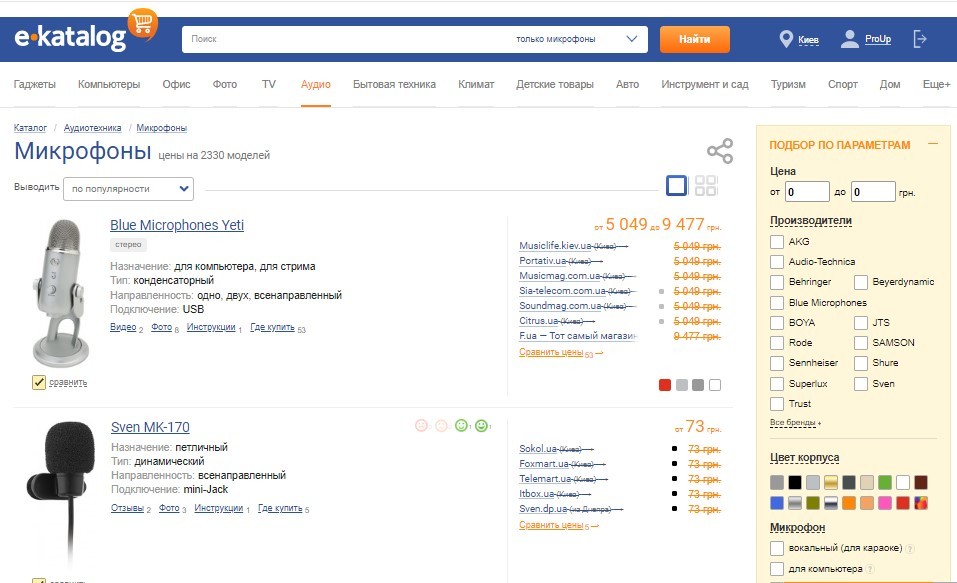This screenshot has height=583, width=957.
Task: Click the share icon near Микрофоны heading
Action: pyautogui.click(x=720, y=151)
